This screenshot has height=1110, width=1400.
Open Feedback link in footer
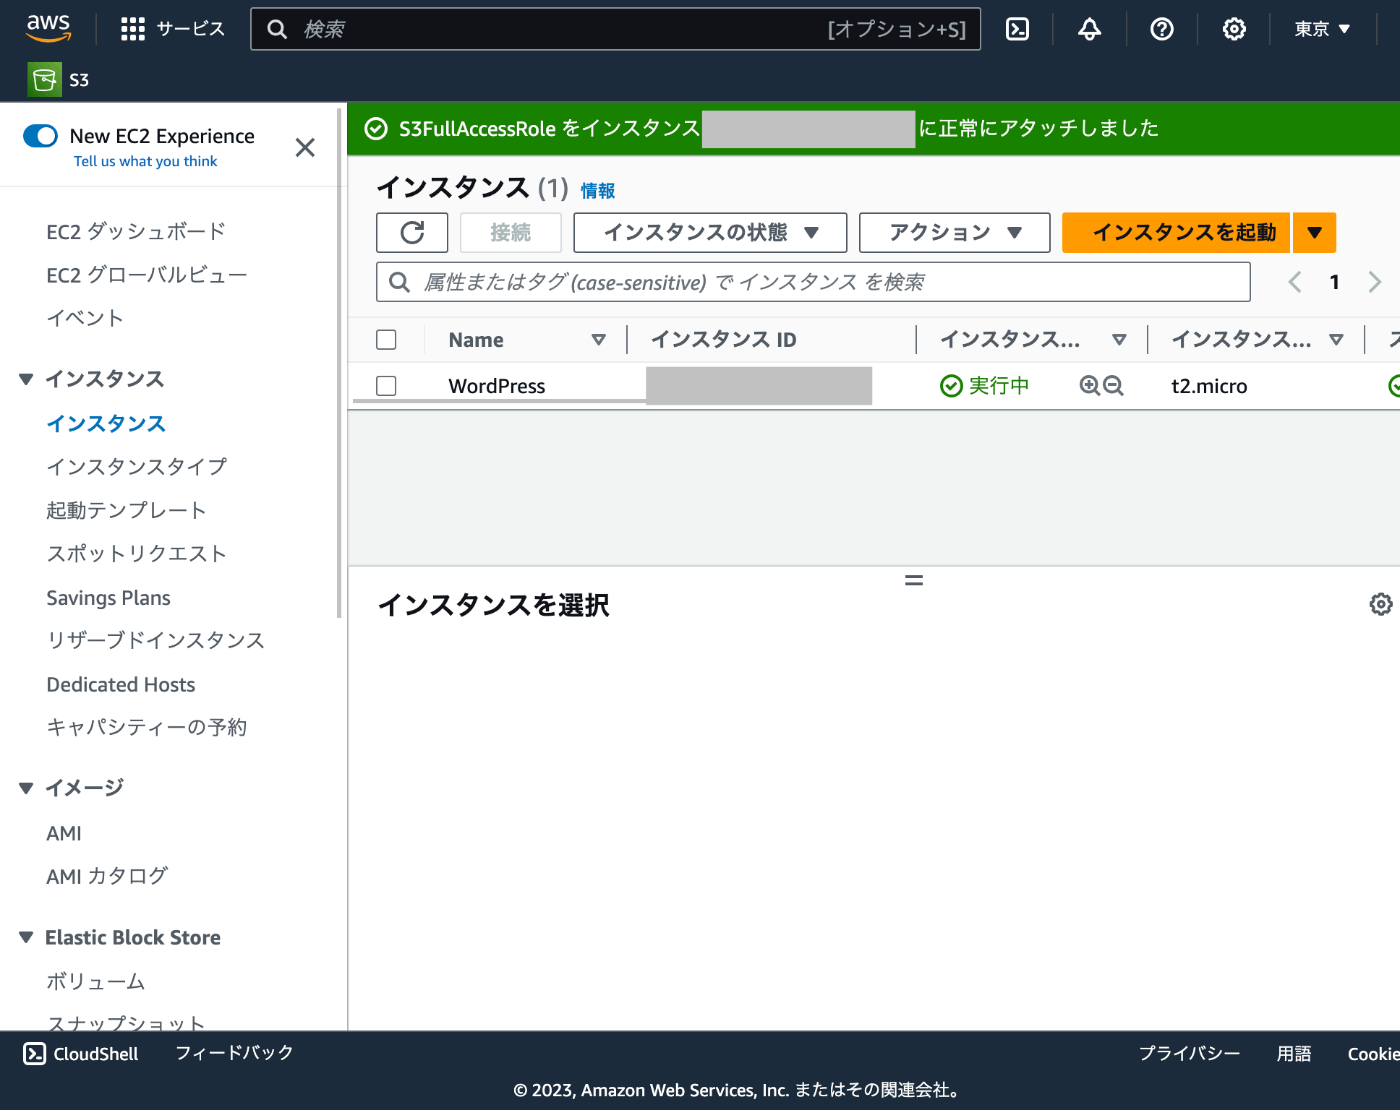click(x=234, y=1053)
